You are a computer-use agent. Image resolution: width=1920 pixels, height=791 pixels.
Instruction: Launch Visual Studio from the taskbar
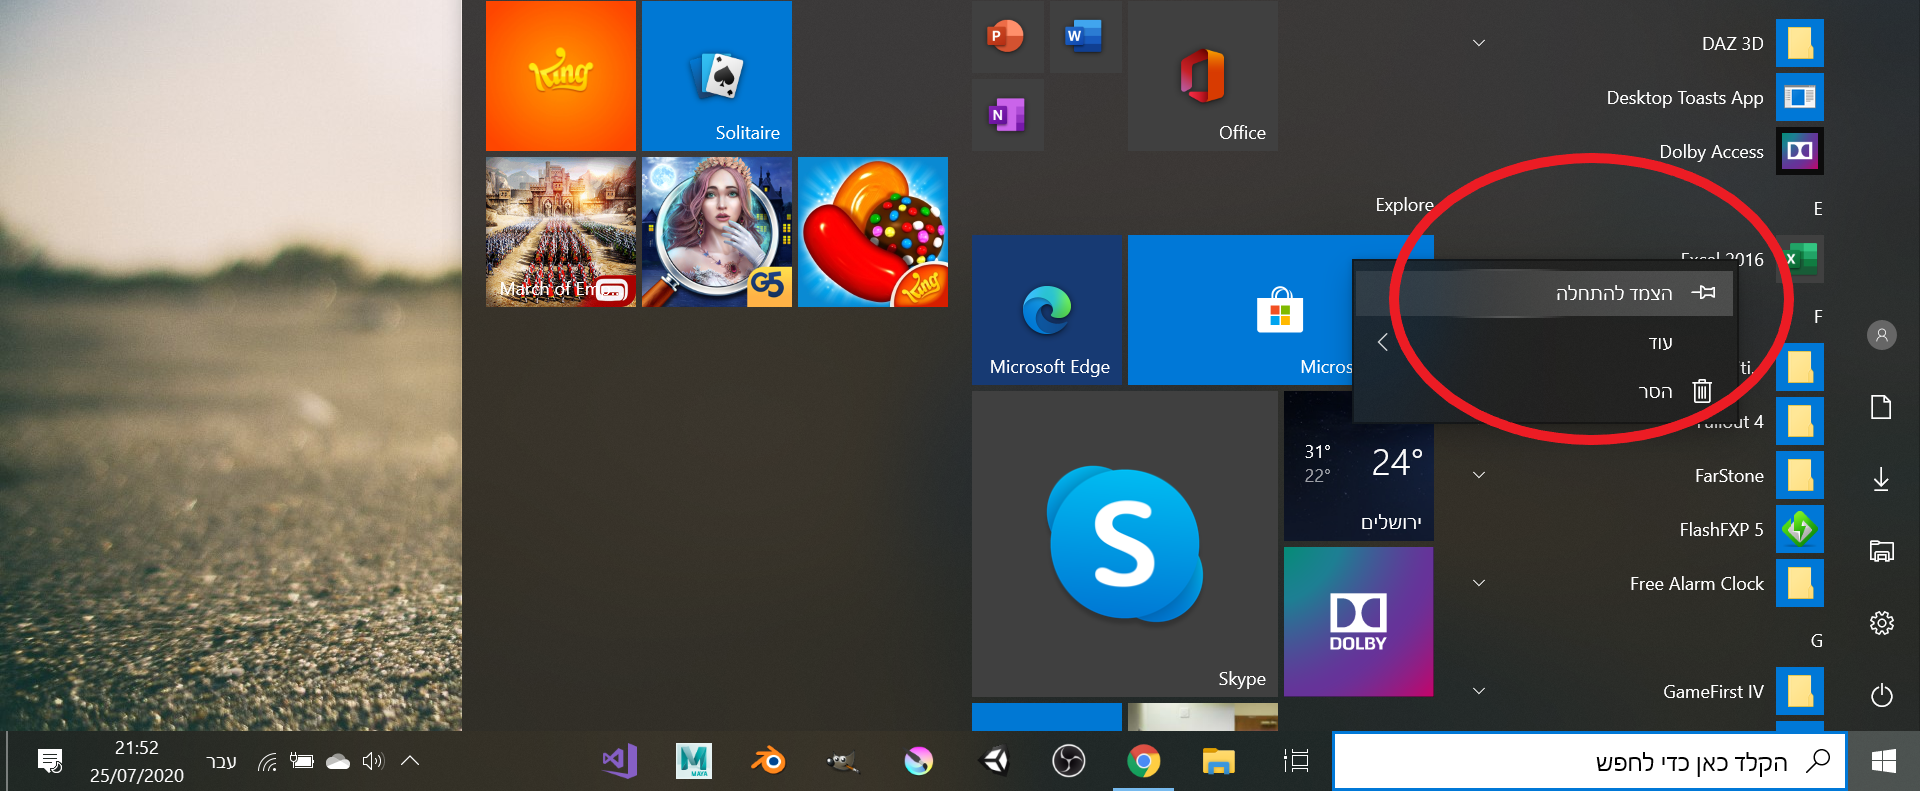point(620,762)
